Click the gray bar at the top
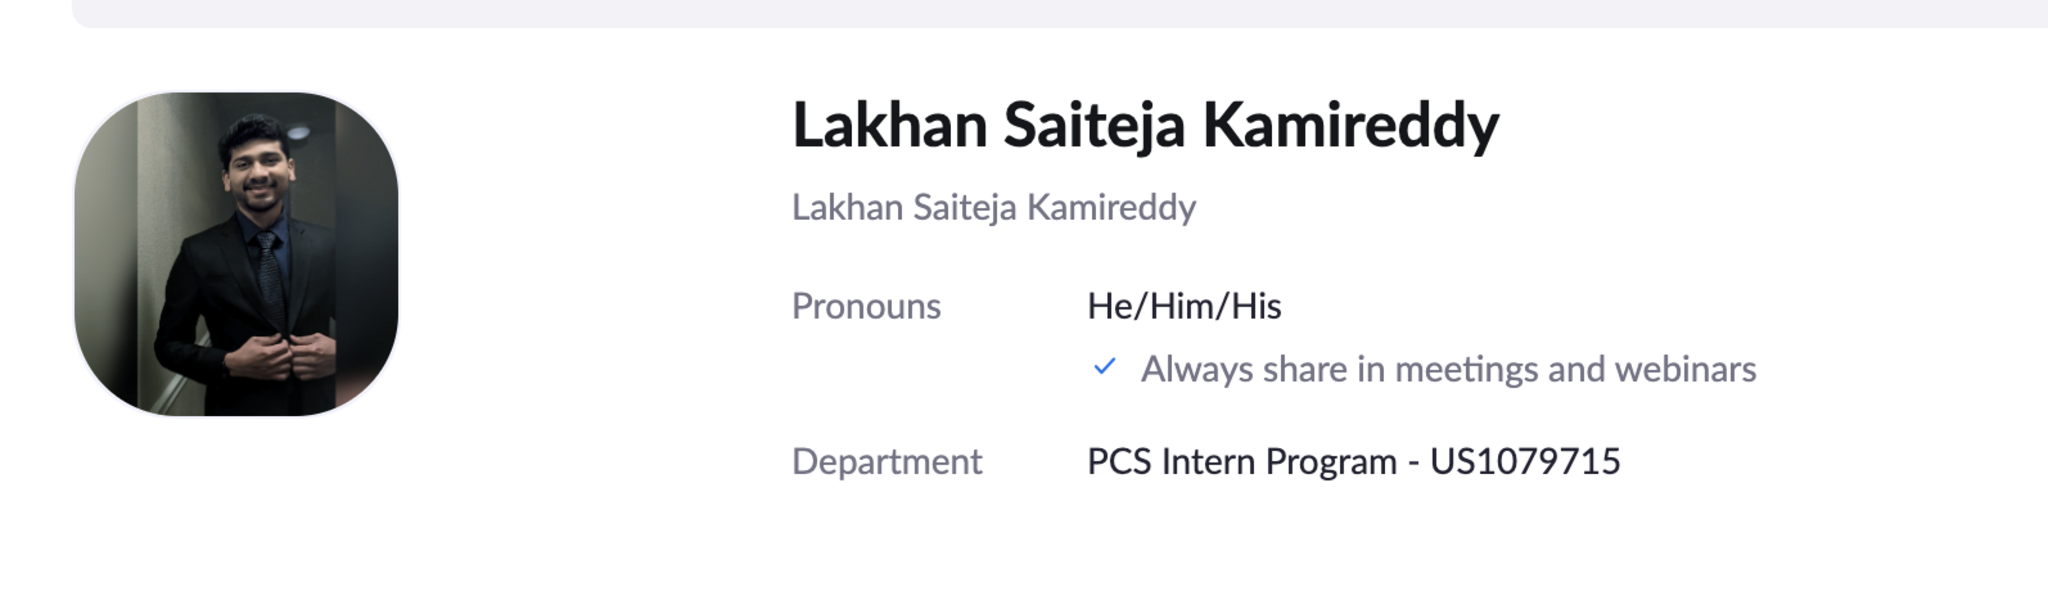The image size is (2048, 614). tap(1060, 13)
